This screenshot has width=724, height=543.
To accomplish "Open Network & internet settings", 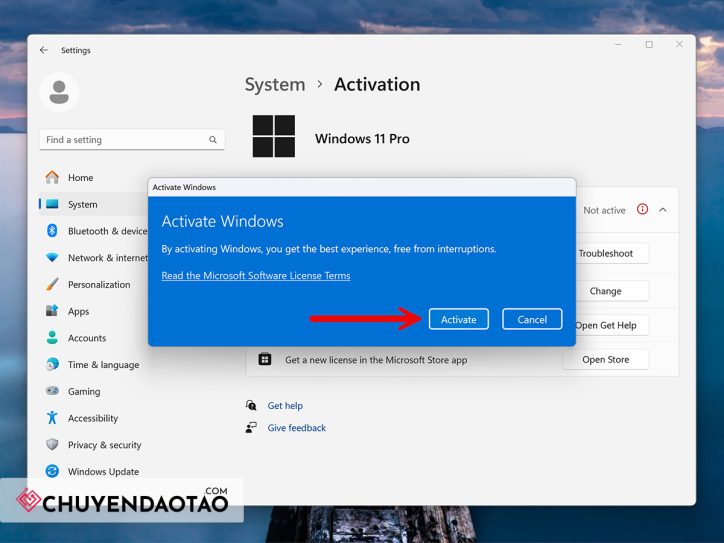I will coord(108,258).
